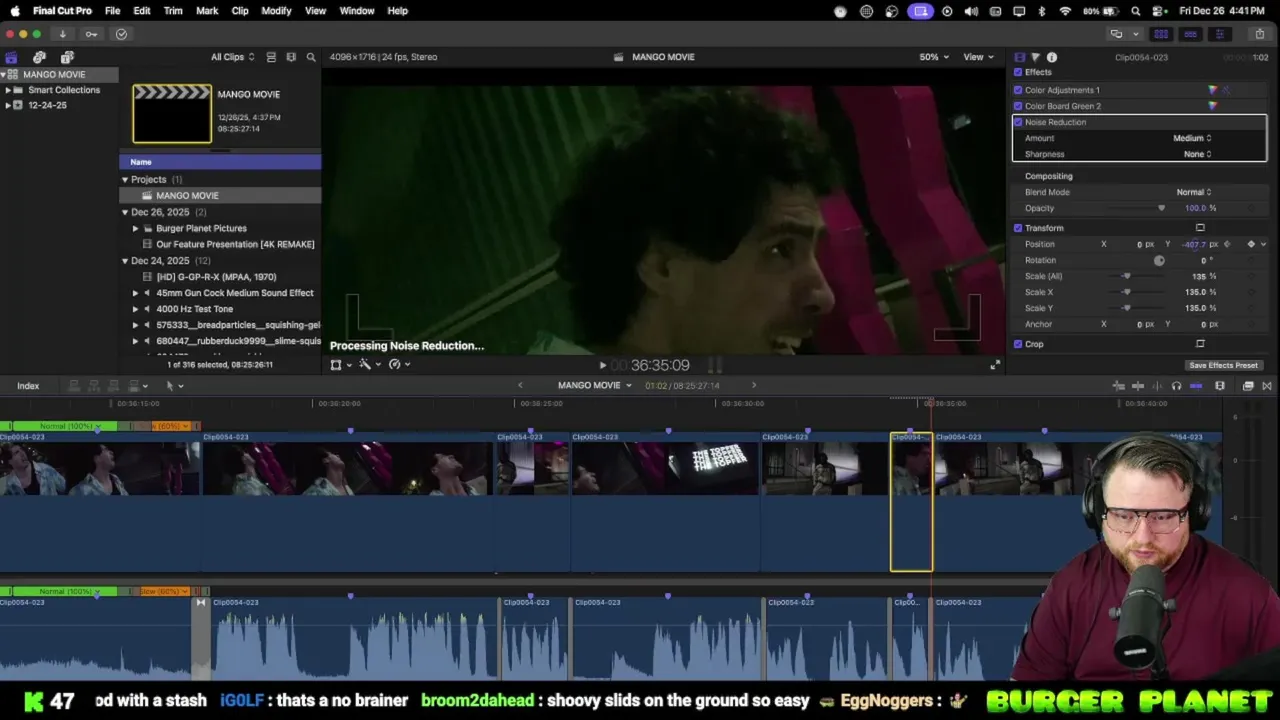Screen dimensions: 1280x720
Task: Adjust the Scale X slider
Action: pyautogui.click(x=1127, y=292)
